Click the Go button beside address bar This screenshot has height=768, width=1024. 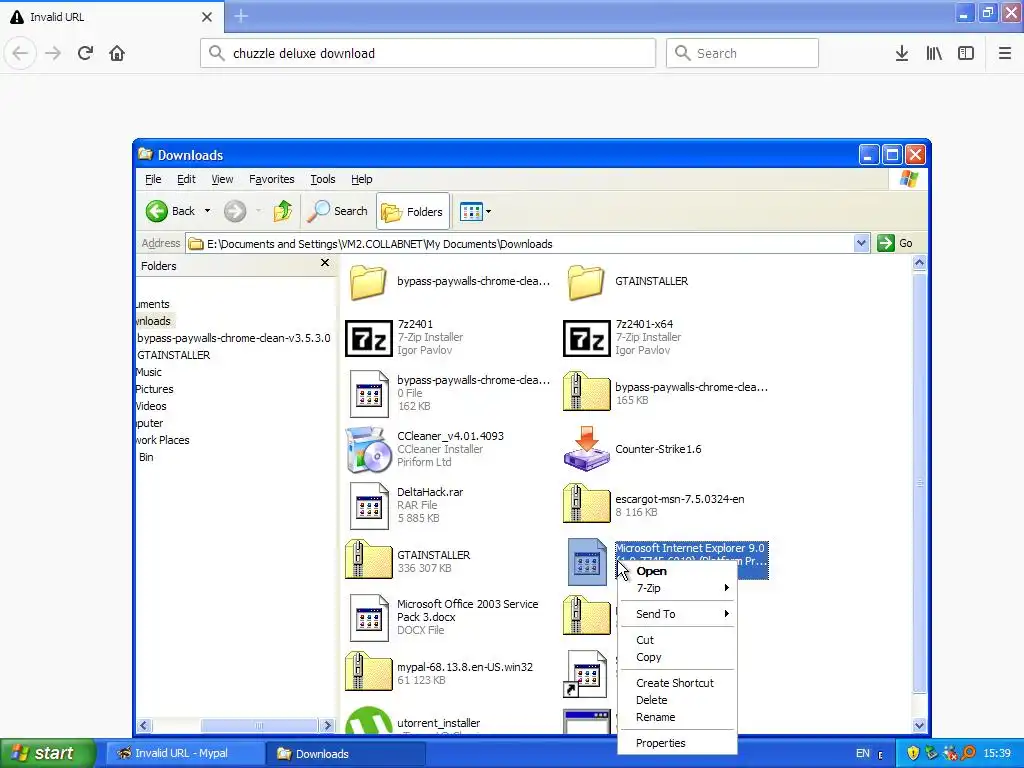[x=895, y=243]
